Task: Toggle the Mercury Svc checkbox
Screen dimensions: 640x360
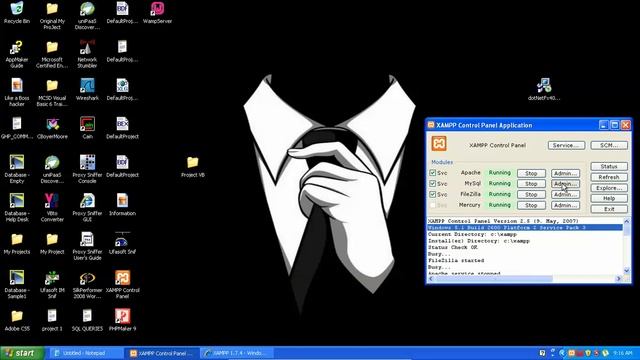Action: pyautogui.click(x=433, y=205)
